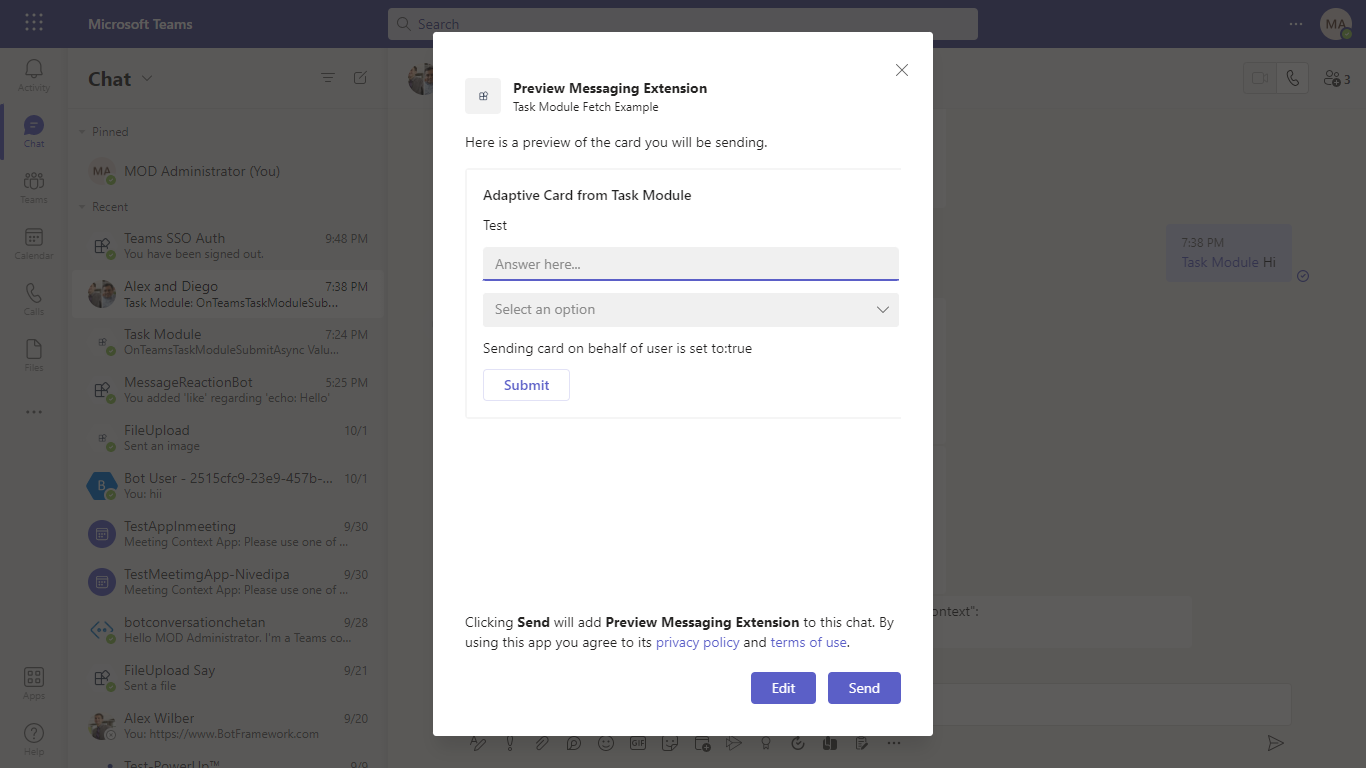Image resolution: width=1366 pixels, height=768 pixels.
Task: Open the TestAppInmeeting chat
Action: pos(227,534)
